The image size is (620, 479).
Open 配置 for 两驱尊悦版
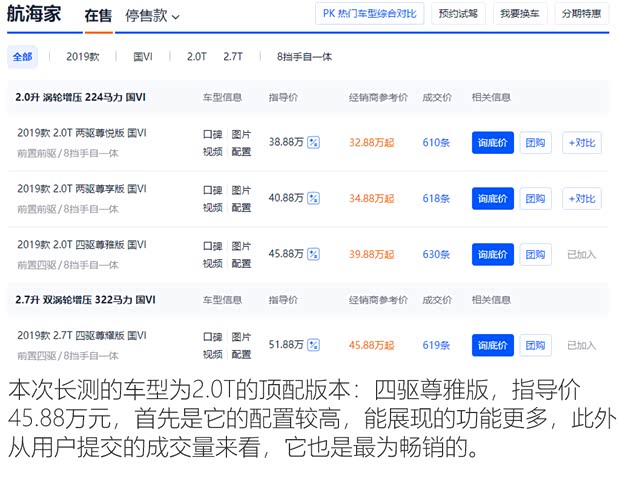241,152
